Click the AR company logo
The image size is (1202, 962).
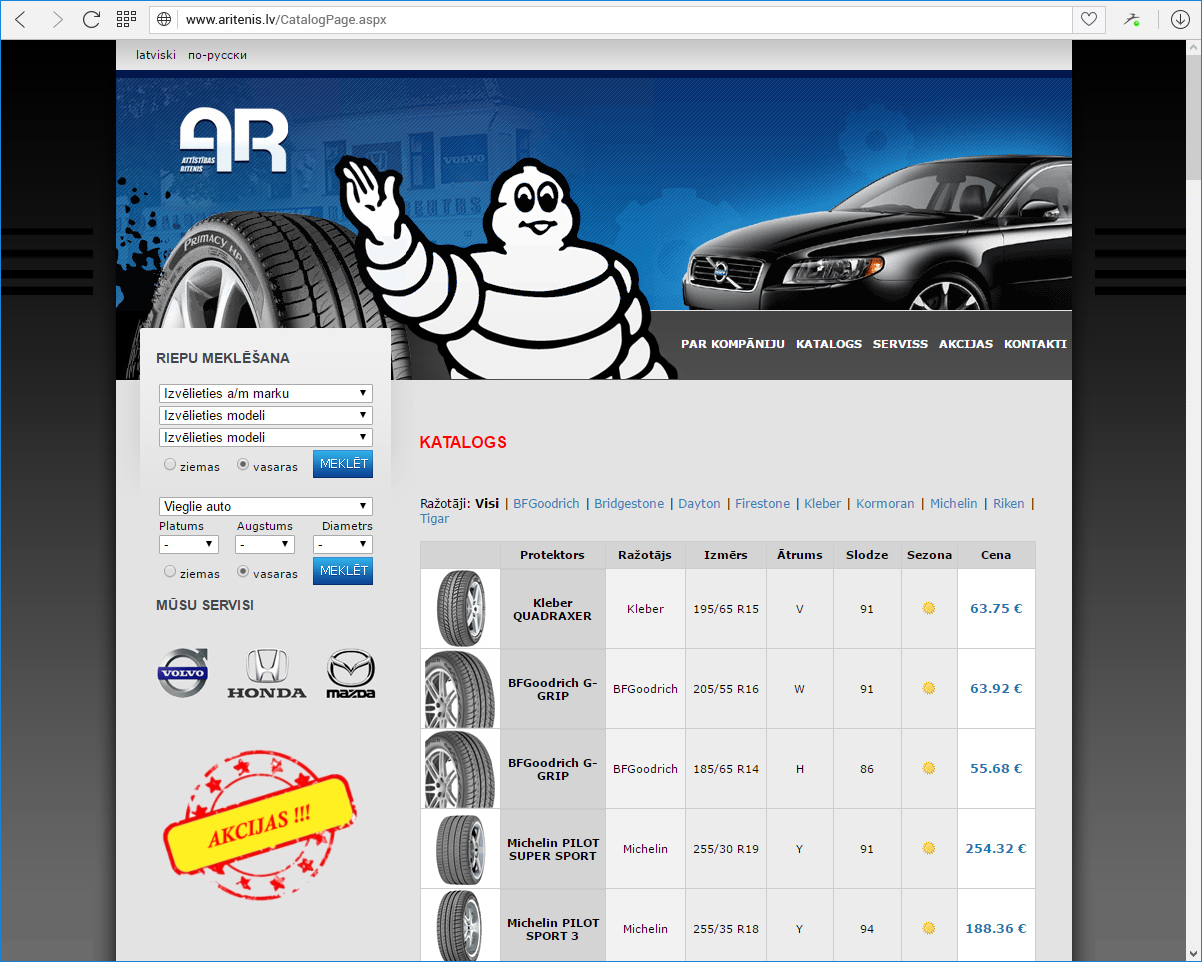click(234, 141)
